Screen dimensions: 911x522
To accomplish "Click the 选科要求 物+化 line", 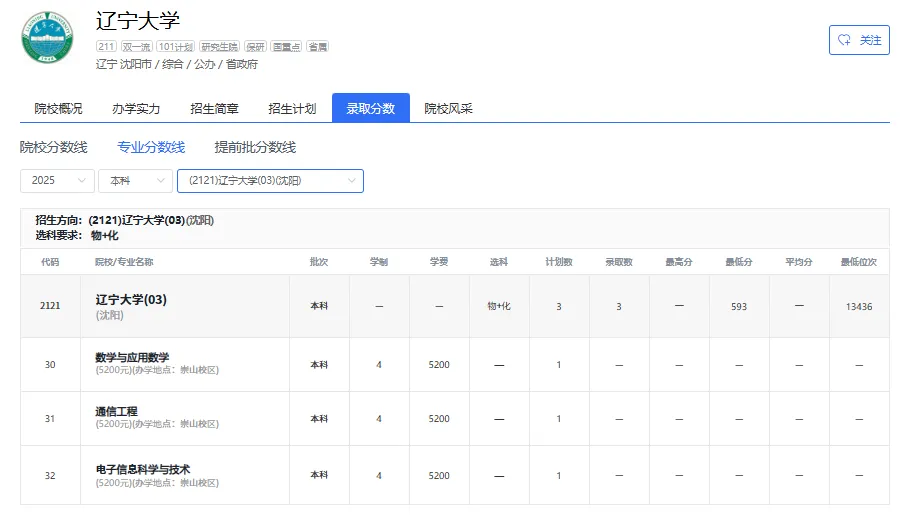I will pos(77,235).
